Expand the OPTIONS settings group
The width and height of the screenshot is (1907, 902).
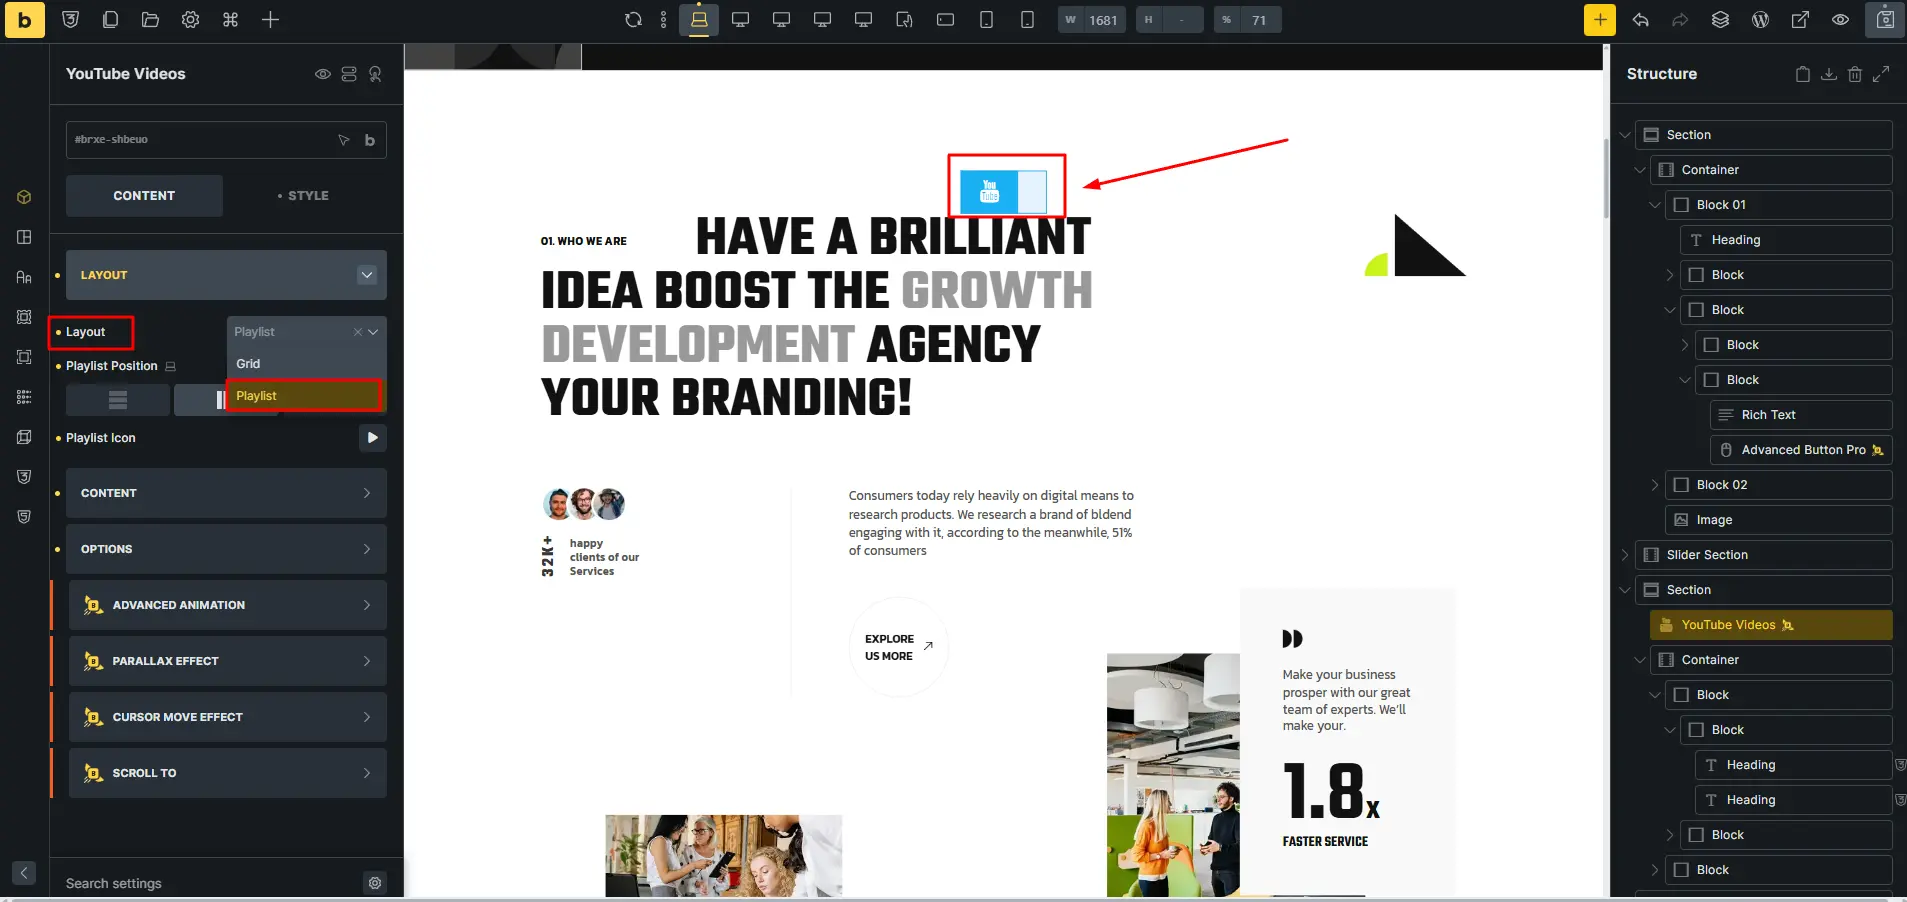point(226,549)
